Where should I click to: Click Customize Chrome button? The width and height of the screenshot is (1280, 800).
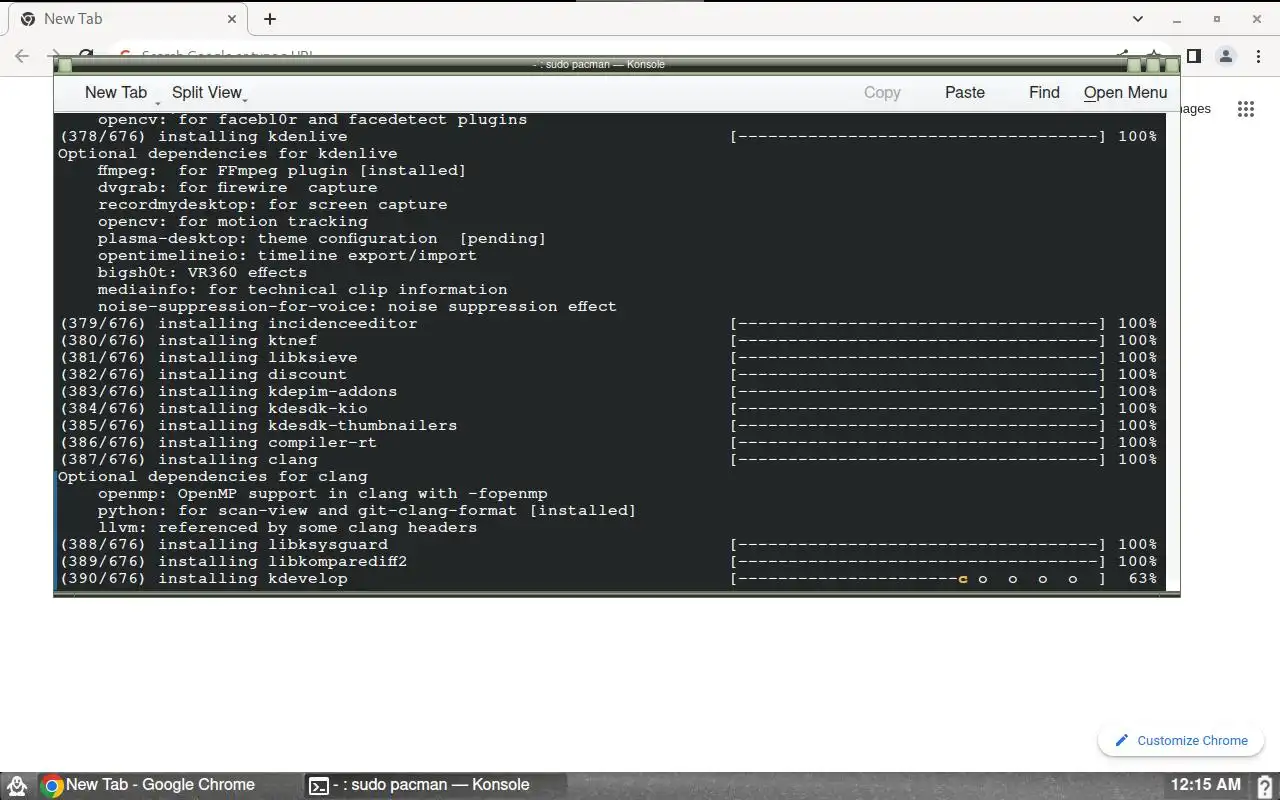pos(1181,740)
